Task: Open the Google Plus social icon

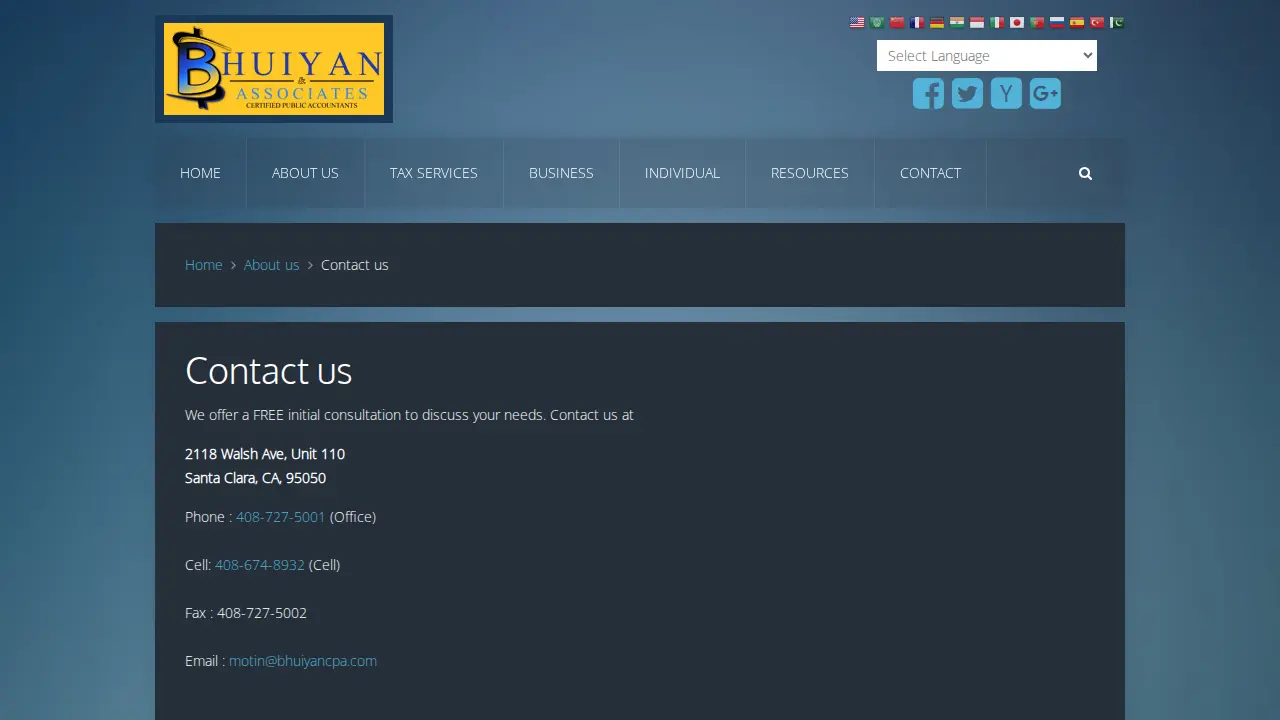Action: click(x=1045, y=94)
